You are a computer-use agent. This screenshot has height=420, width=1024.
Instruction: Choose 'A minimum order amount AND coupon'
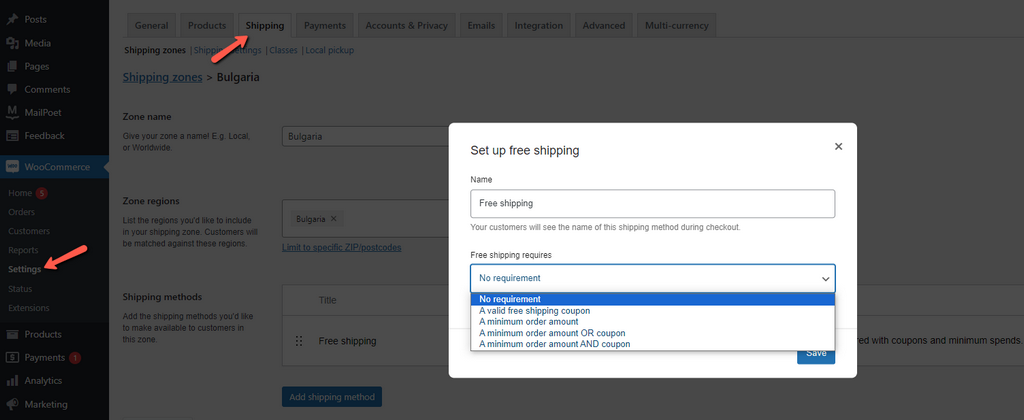pyautogui.click(x=554, y=344)
